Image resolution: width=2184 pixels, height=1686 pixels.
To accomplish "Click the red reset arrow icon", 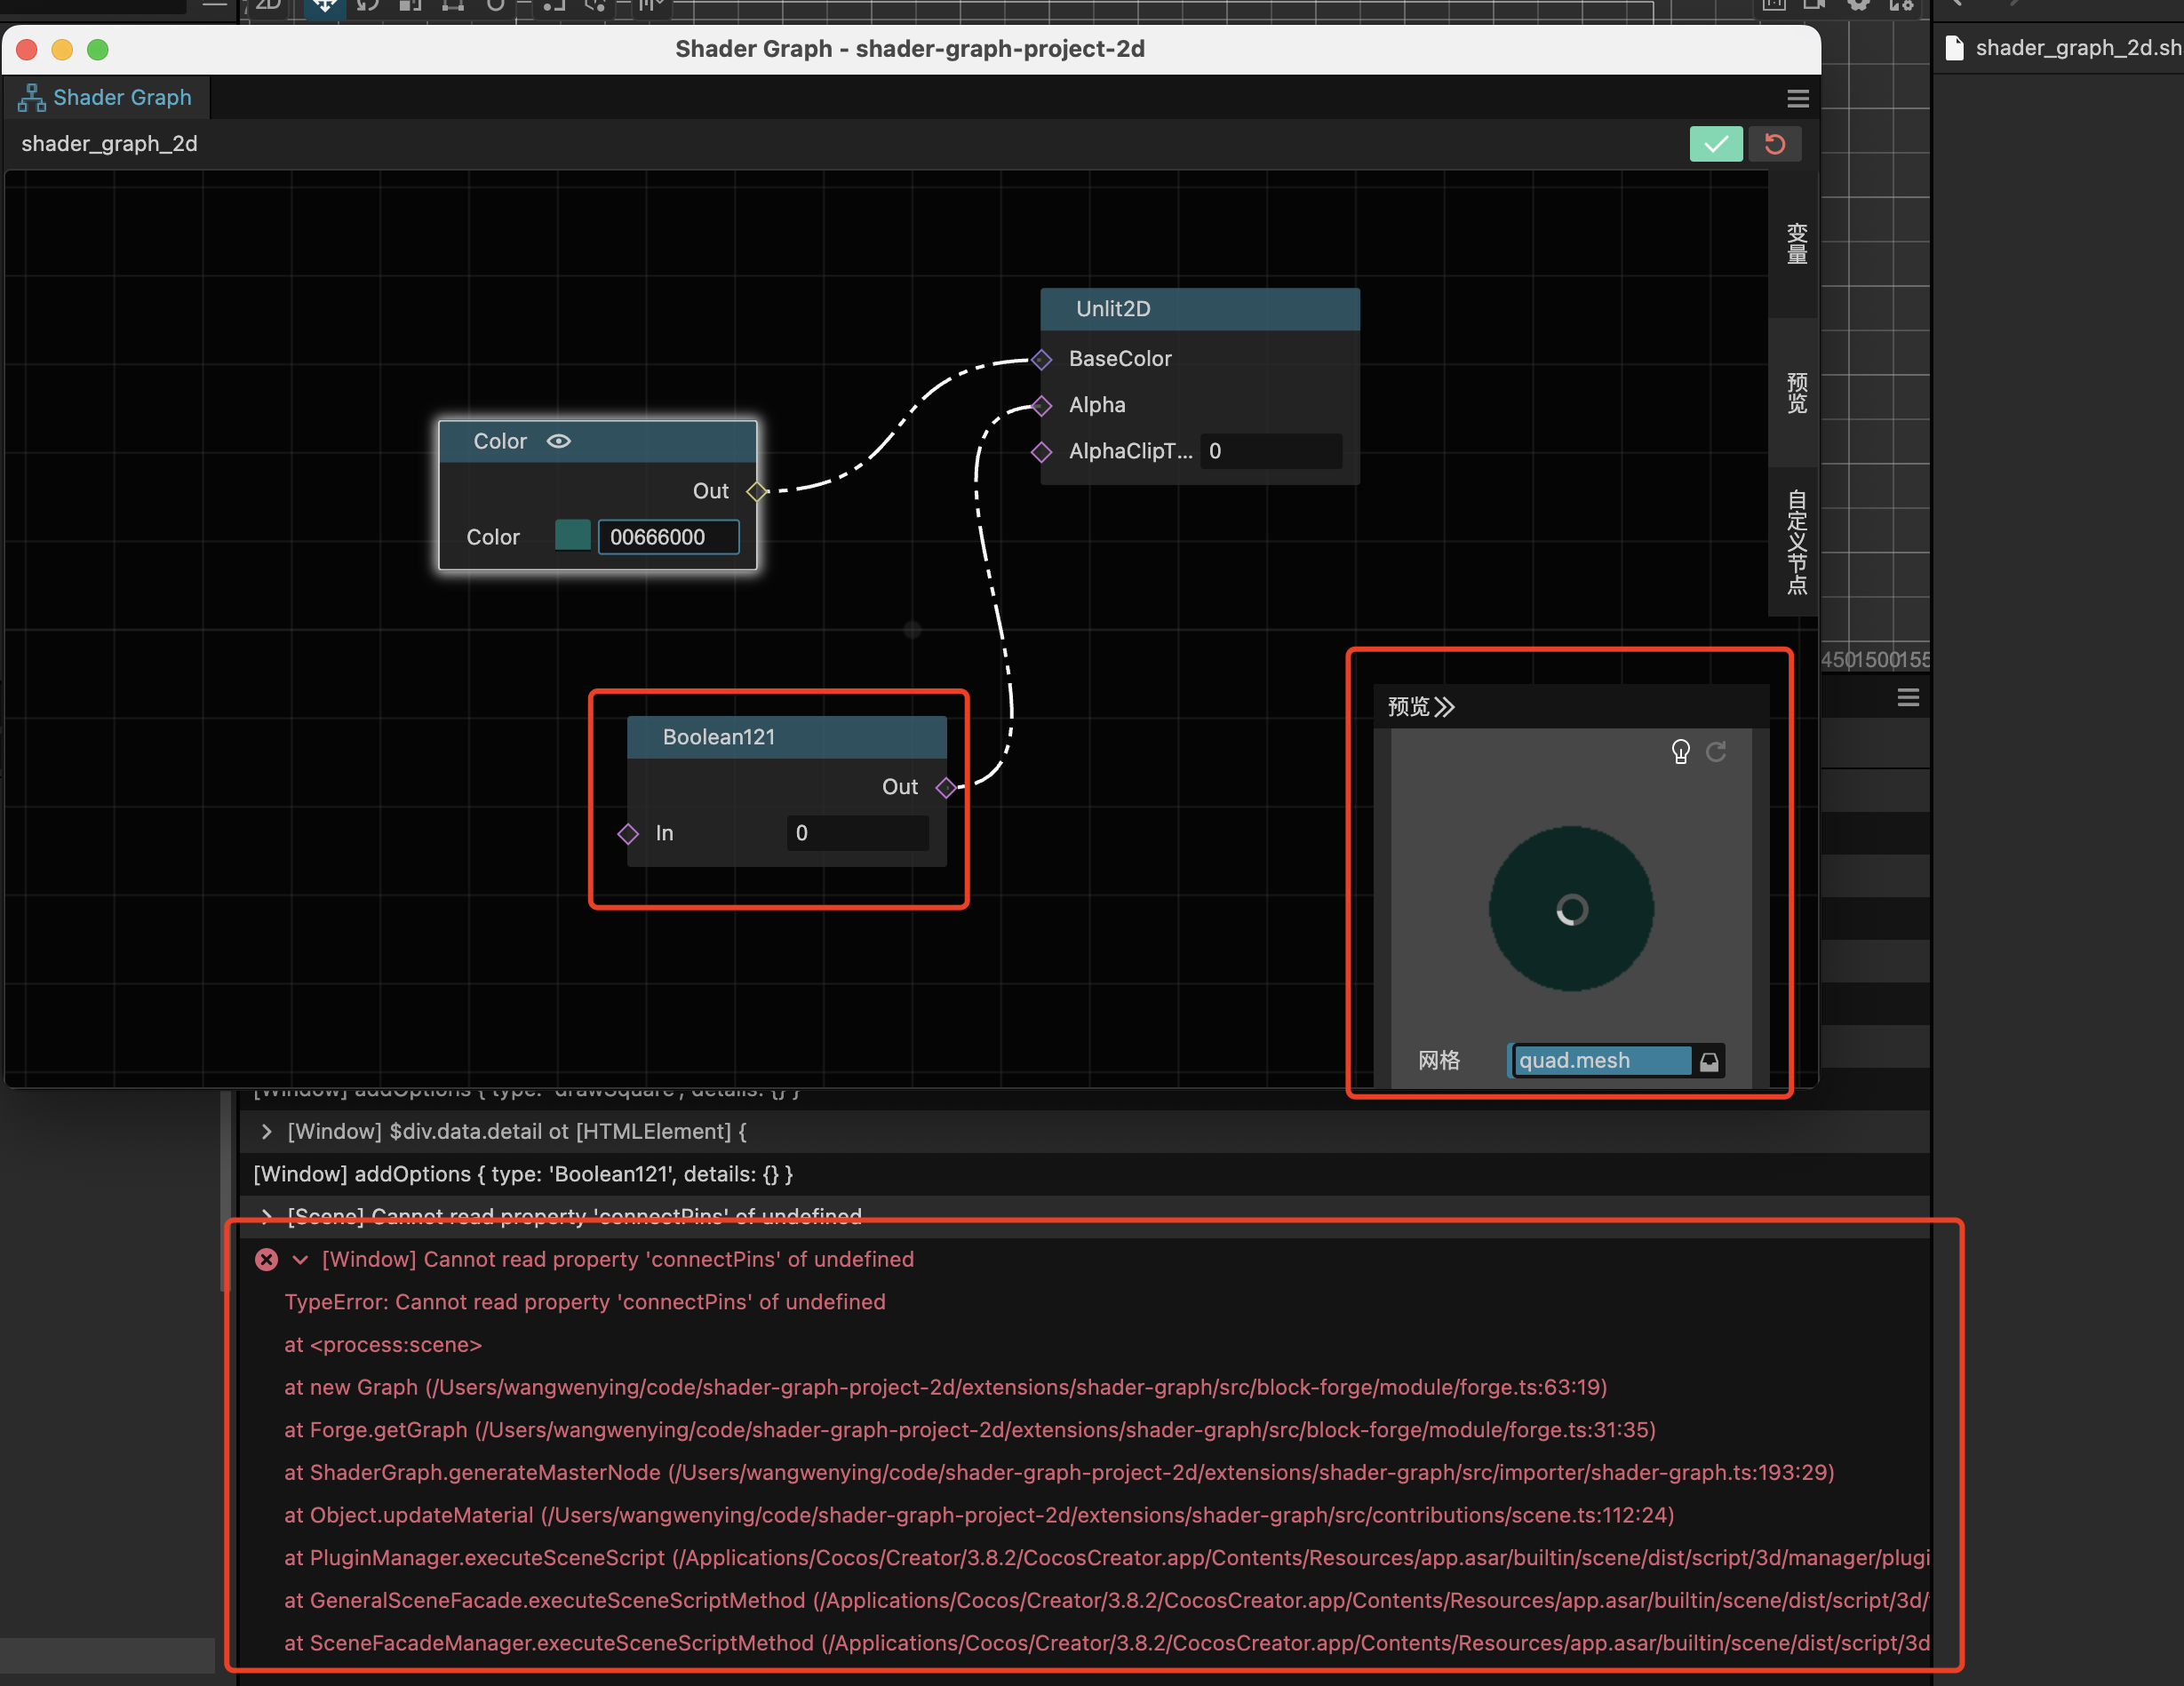I will click(x=1775, y=144).
